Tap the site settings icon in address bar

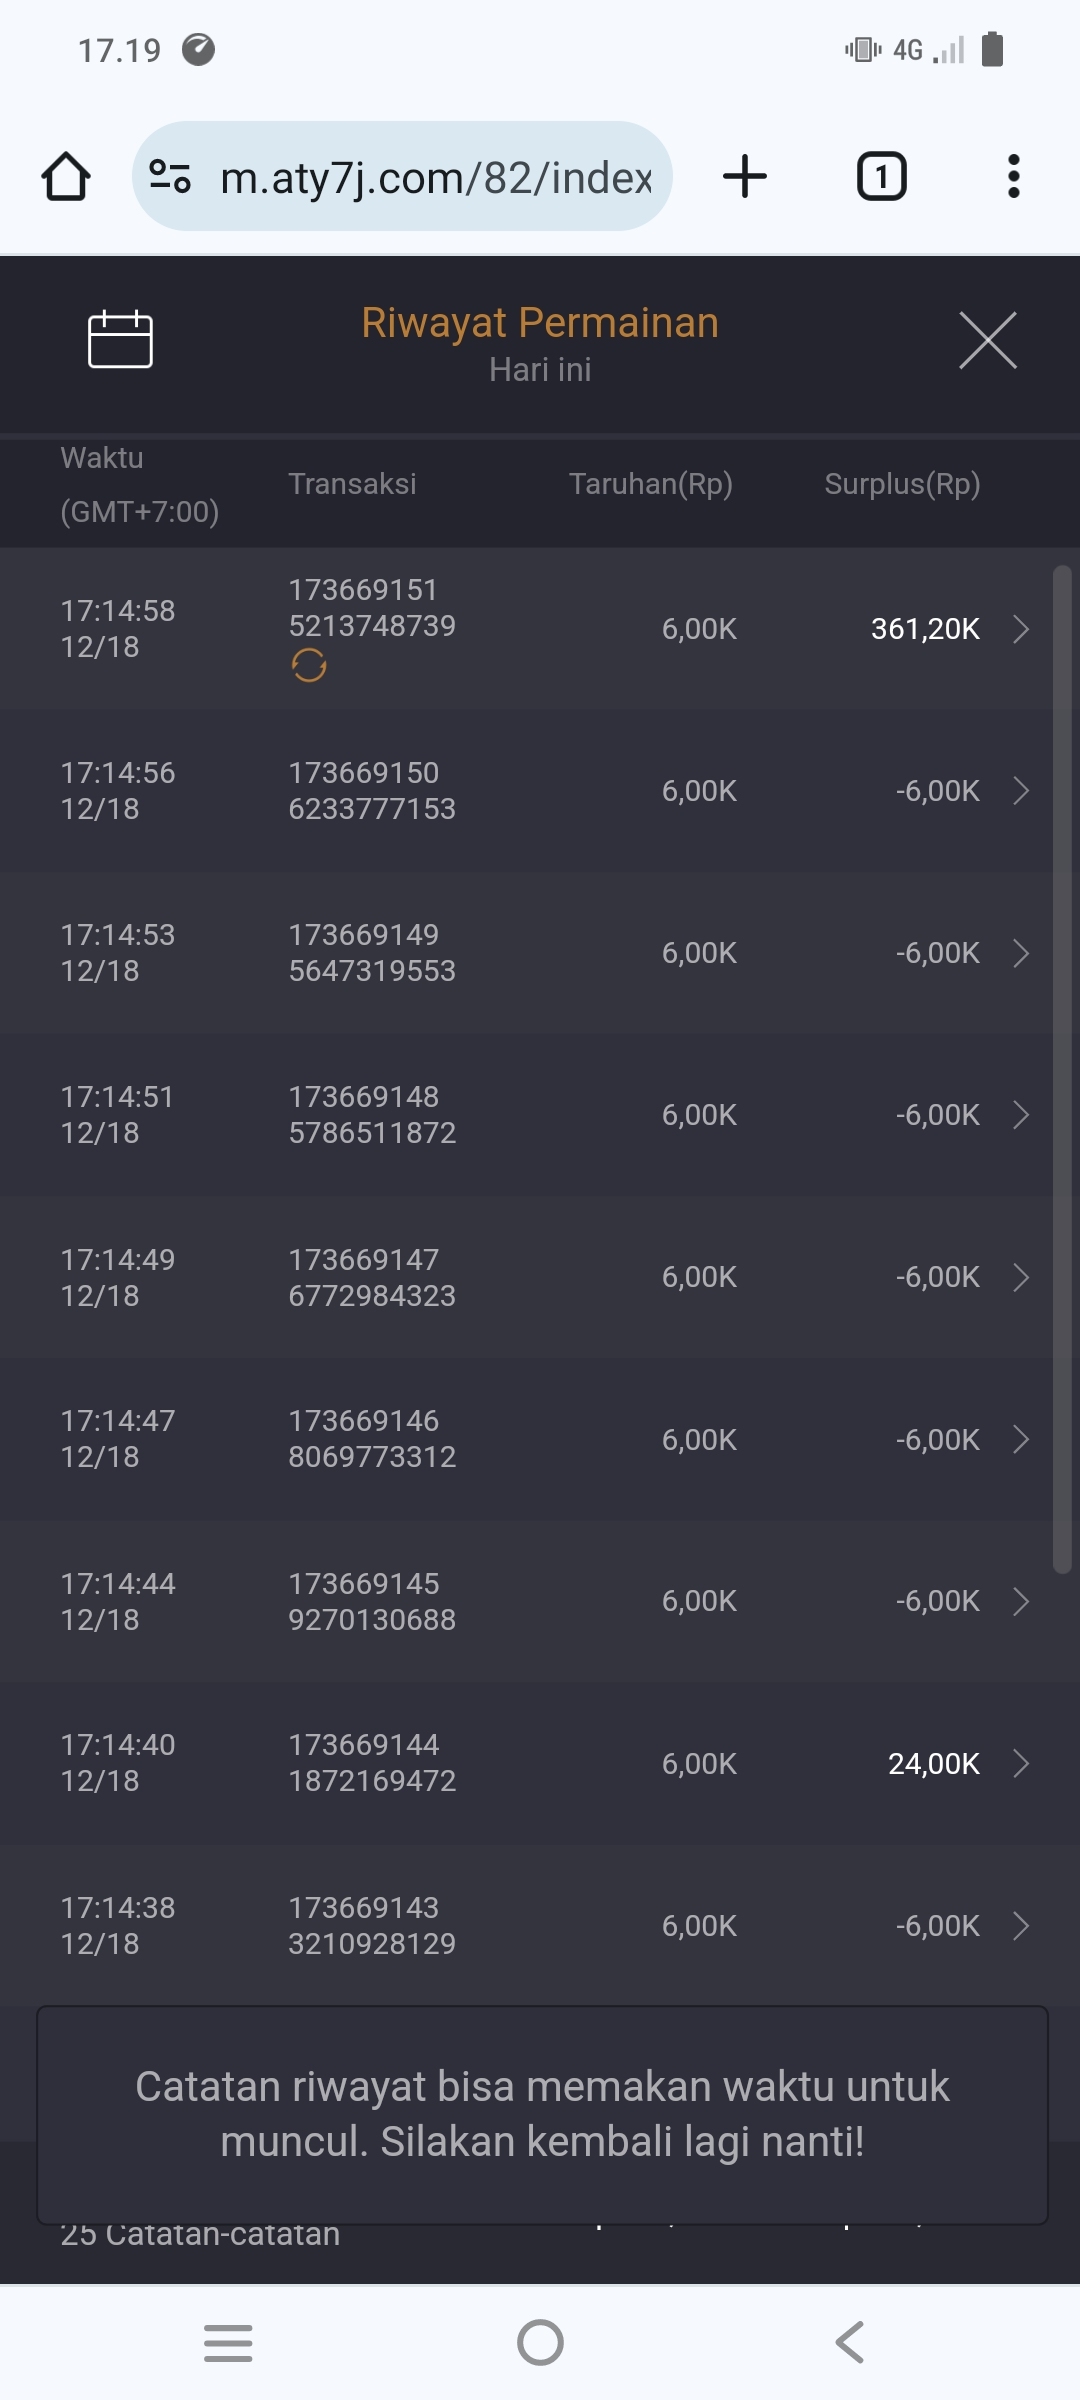pyautogui.click(x=170, y=177)
